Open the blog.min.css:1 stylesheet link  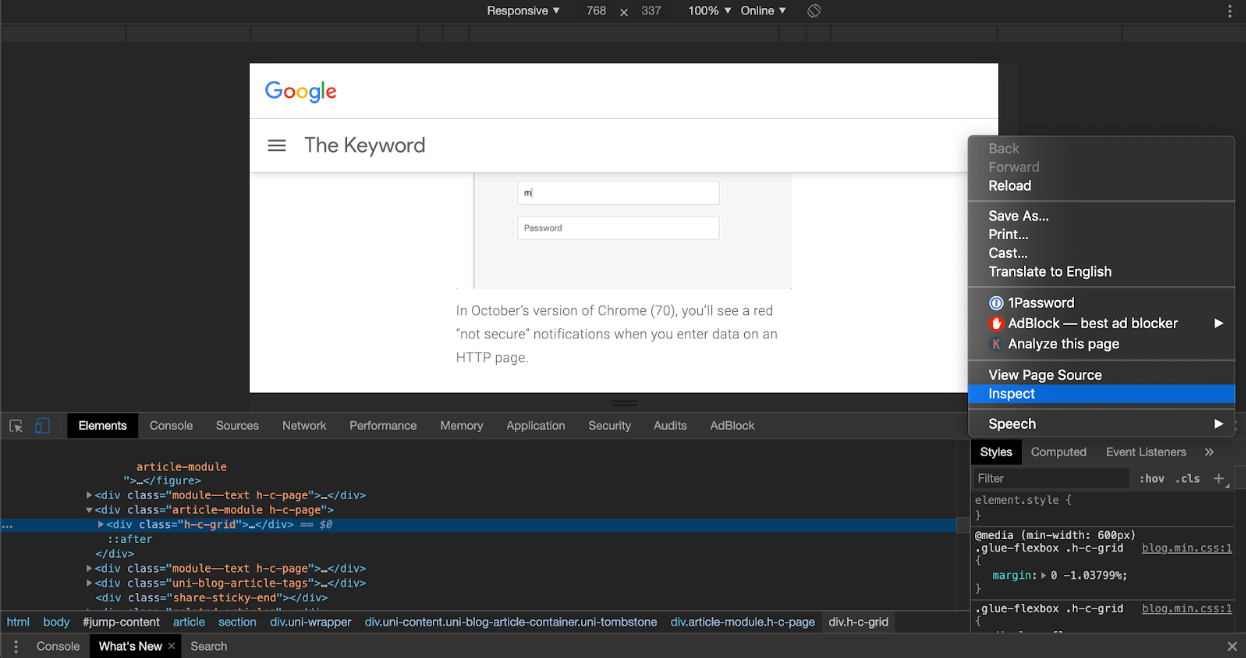1186,548
